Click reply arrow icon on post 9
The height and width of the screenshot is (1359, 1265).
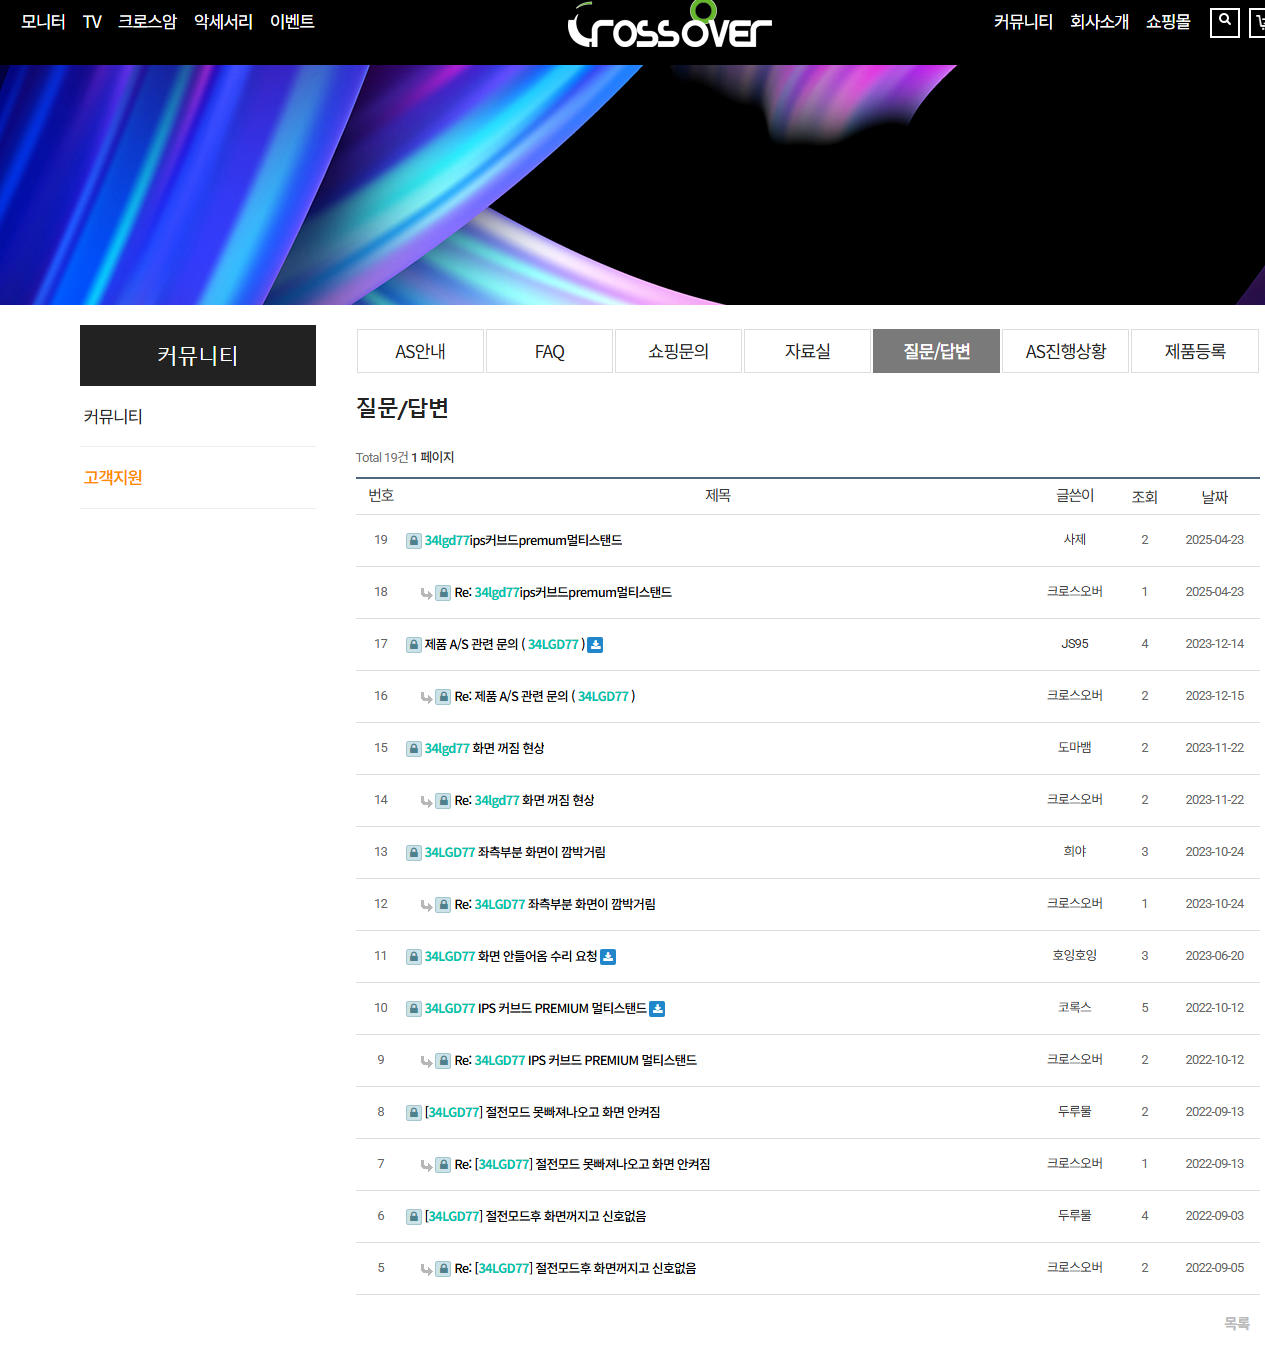[x=426, y=1061]
